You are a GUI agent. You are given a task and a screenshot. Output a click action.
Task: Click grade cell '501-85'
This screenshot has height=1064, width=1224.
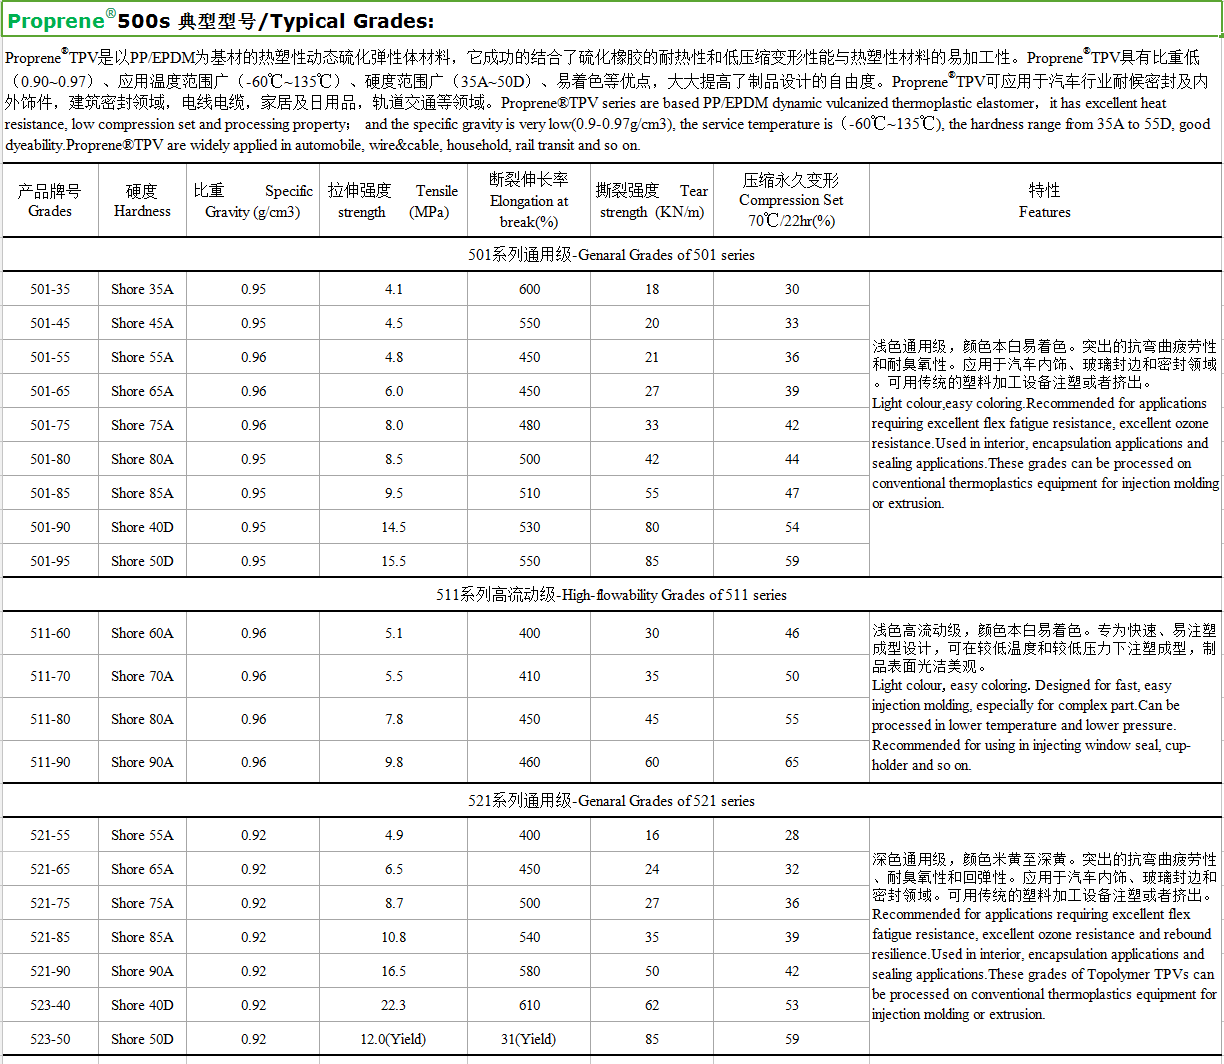[x=50, y=493]
